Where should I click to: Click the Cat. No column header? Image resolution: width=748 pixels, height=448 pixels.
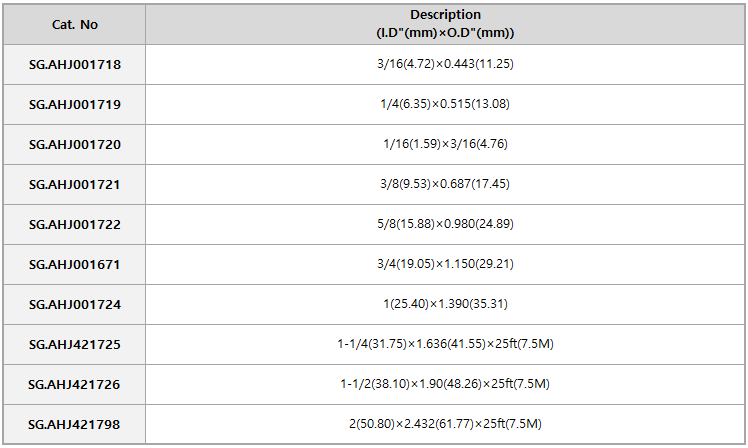[74, 24]
